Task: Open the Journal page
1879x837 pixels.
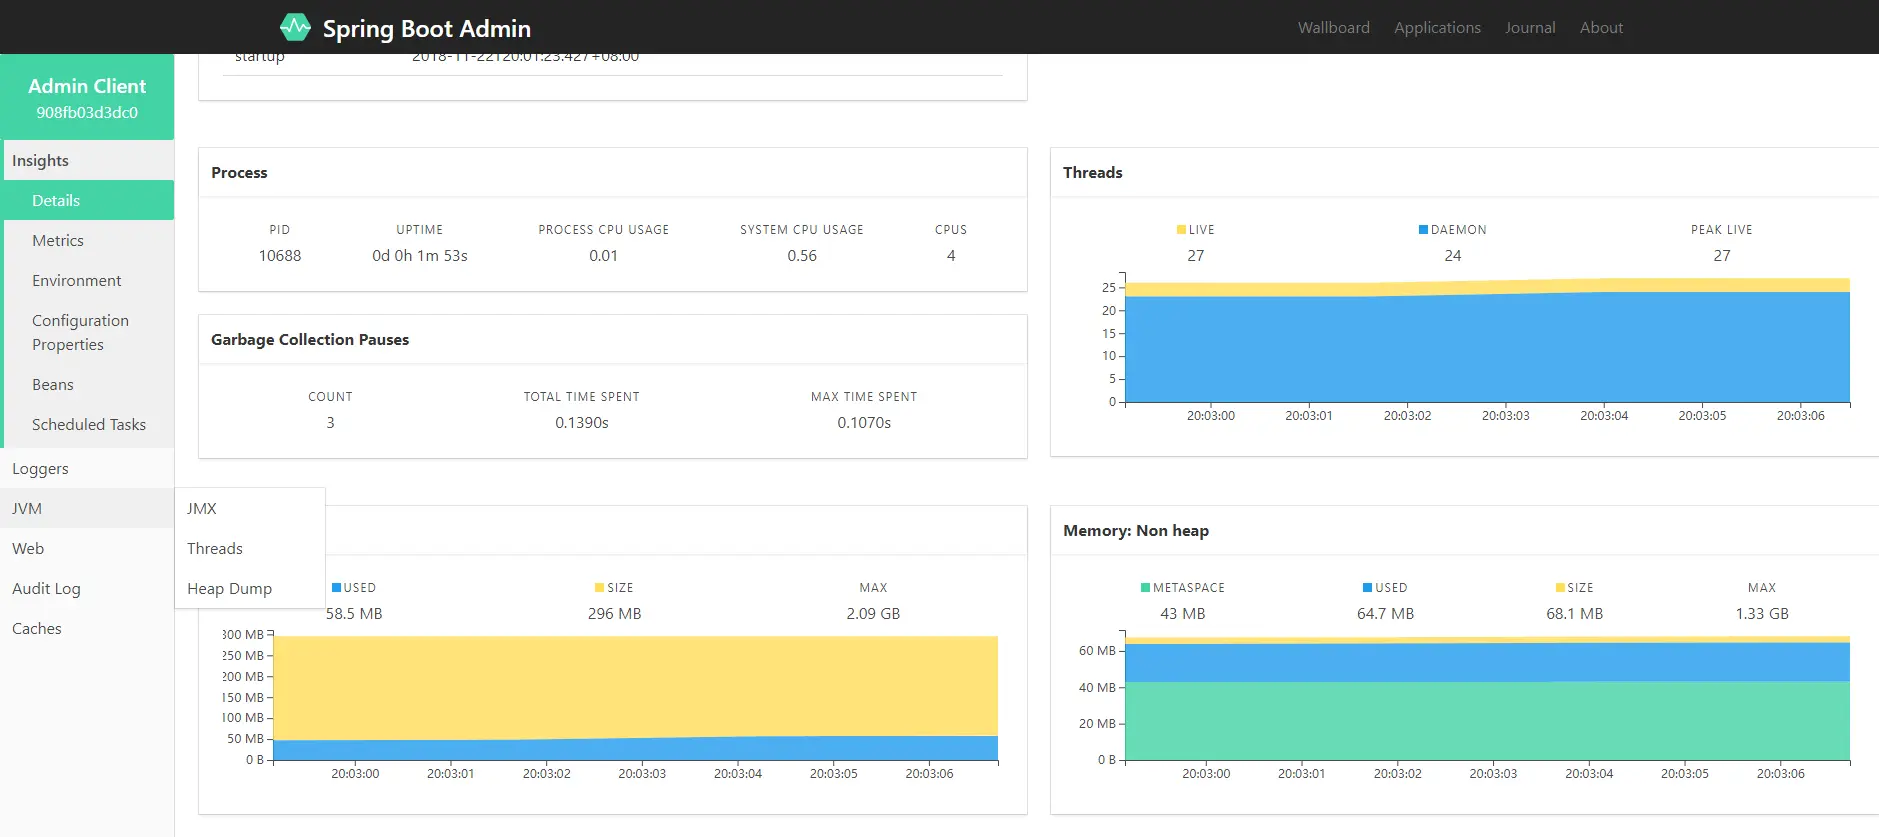Action: 1530,28
